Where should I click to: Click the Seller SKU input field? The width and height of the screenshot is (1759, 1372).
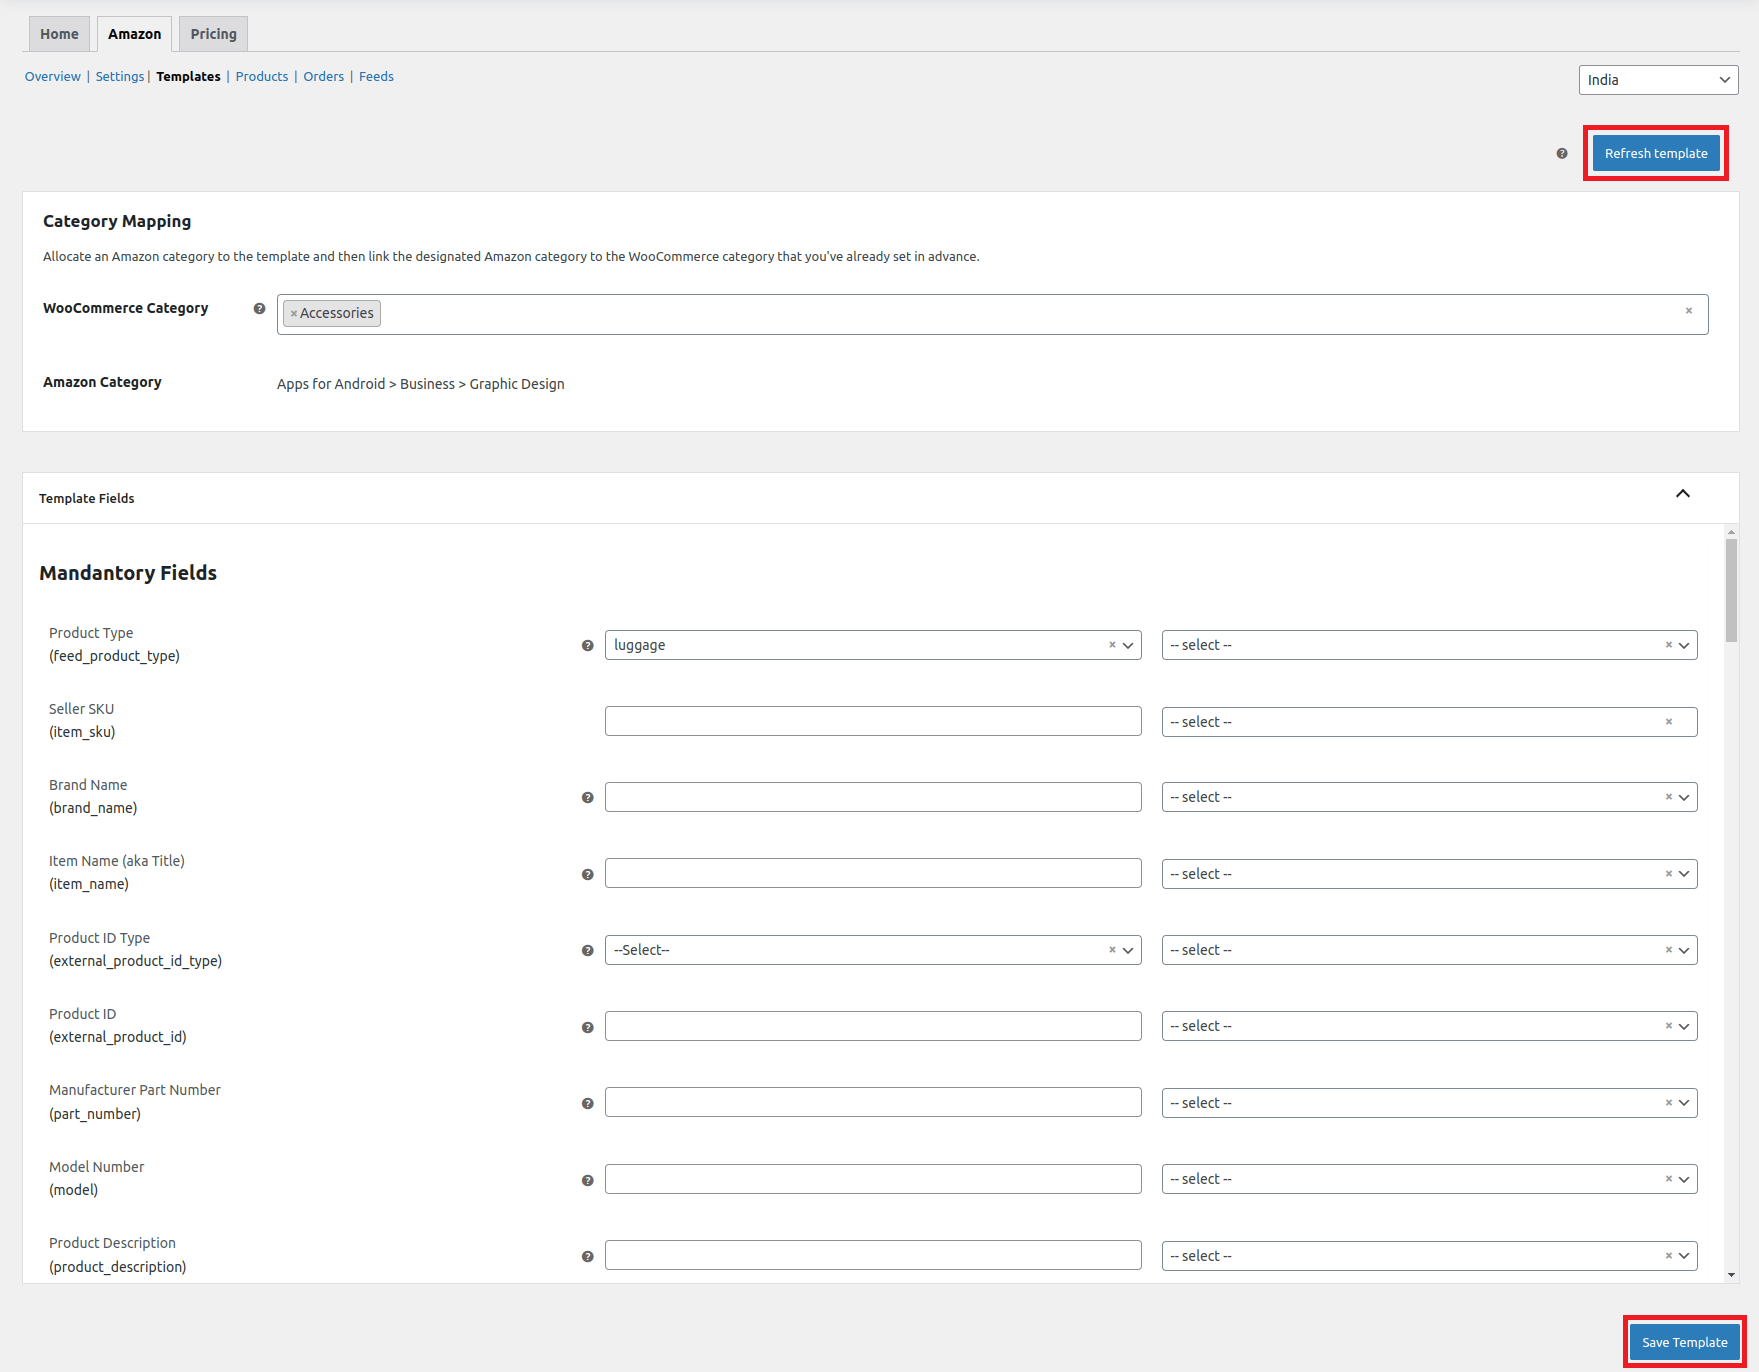872,721
